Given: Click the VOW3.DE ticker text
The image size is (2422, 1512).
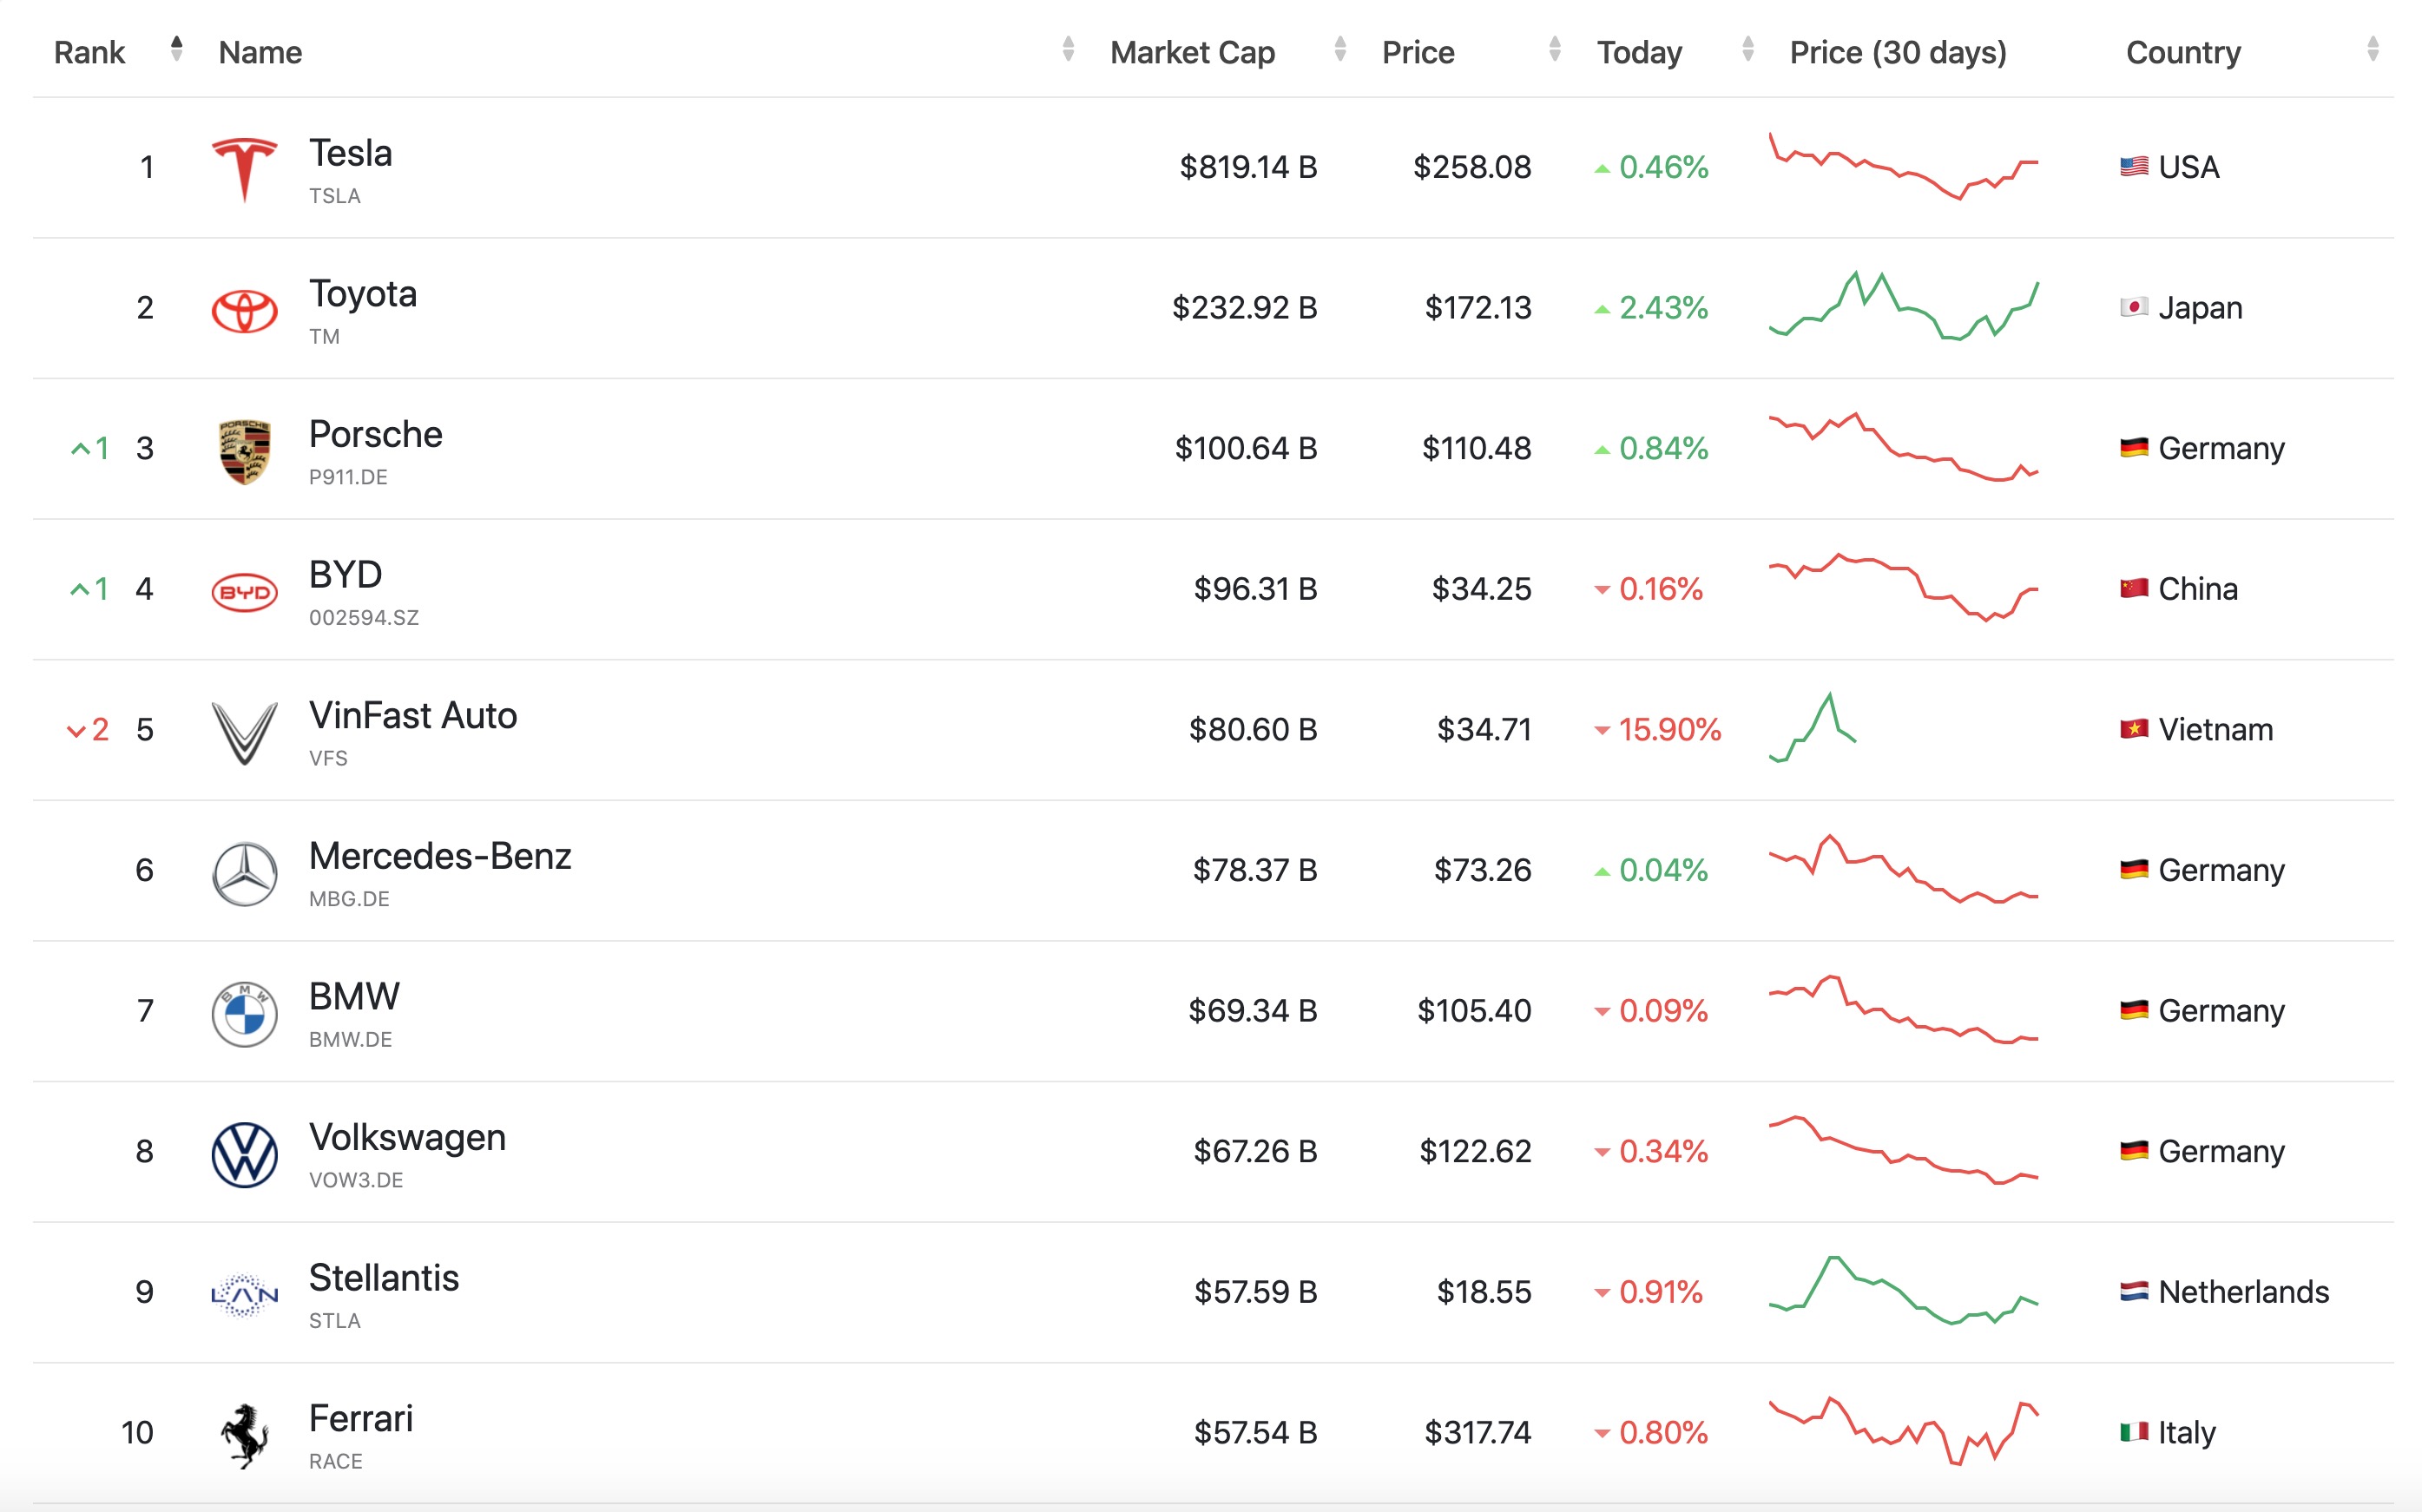Looking at the screenshot, I should [356, 1180].
